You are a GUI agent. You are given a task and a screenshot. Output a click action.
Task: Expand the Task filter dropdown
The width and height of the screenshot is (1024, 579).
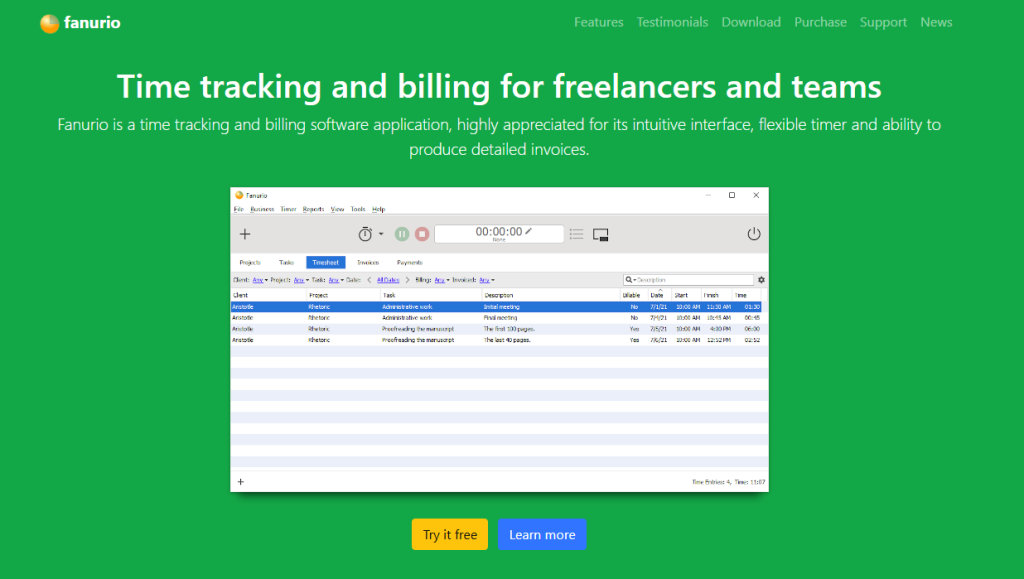[336, 280]
